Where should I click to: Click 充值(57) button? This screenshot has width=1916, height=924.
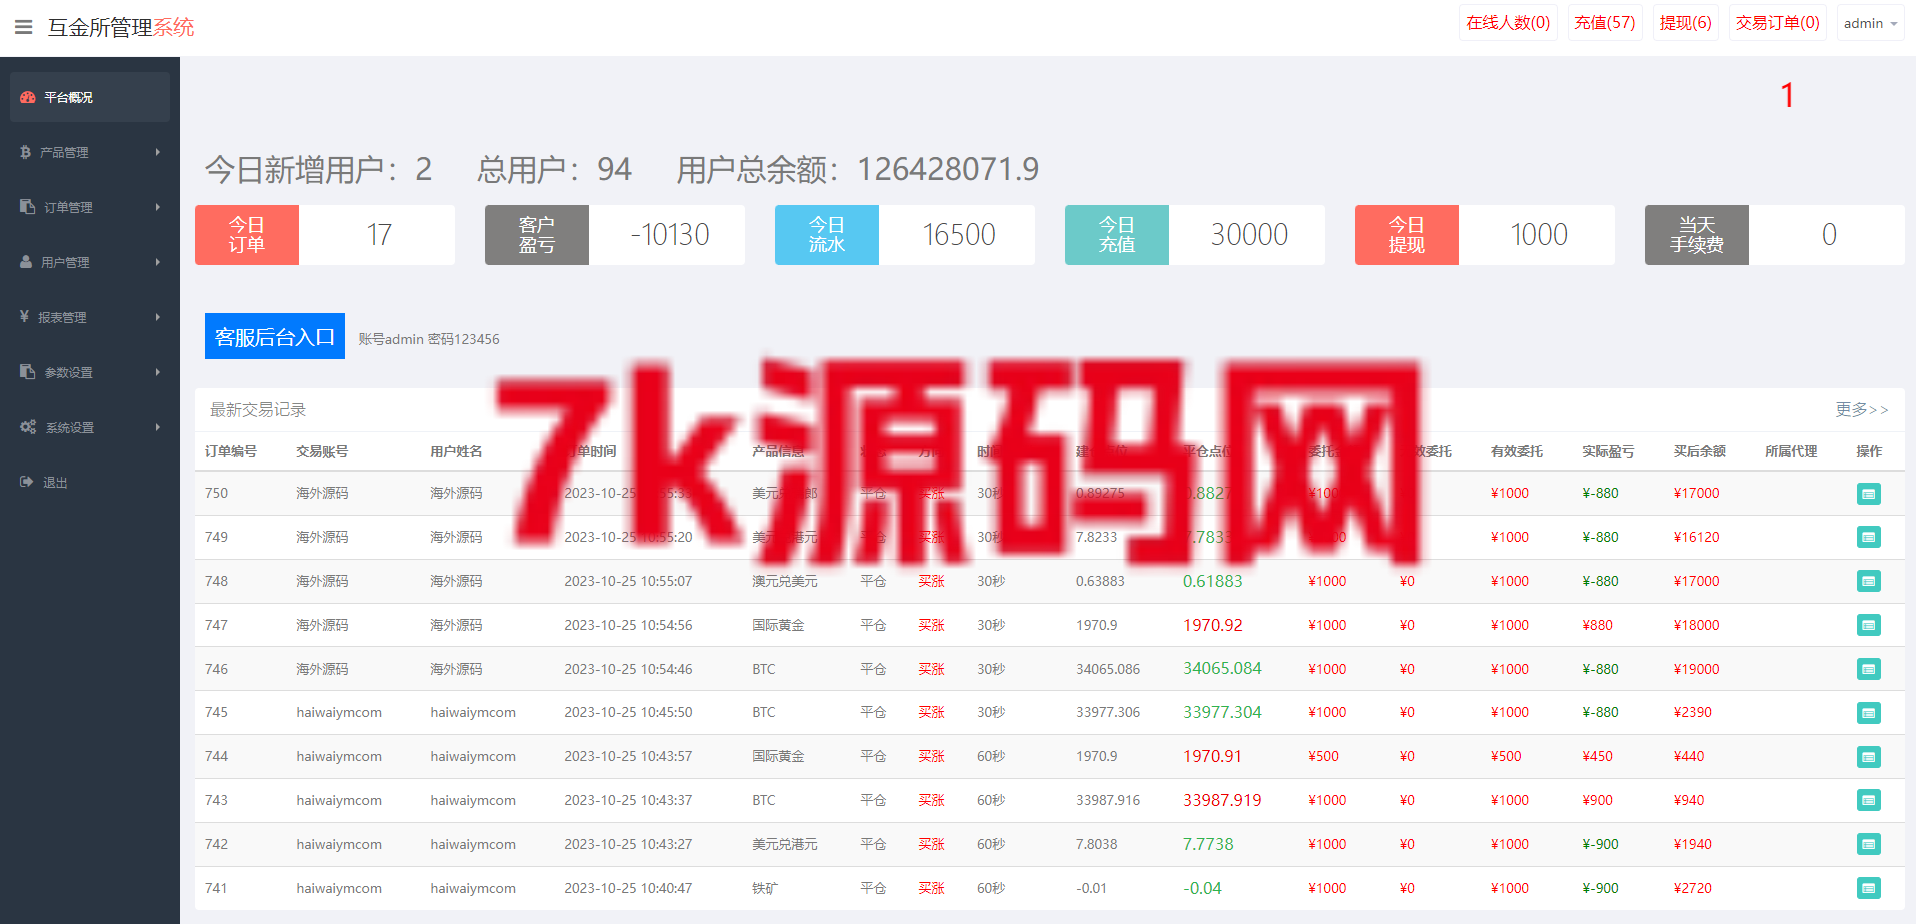tap(1604, 23)
